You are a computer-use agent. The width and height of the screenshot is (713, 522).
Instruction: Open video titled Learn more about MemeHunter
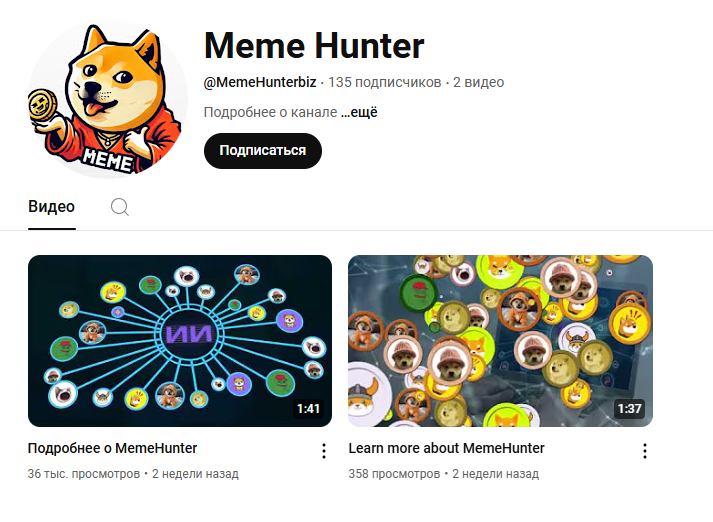tap(447, 448)
